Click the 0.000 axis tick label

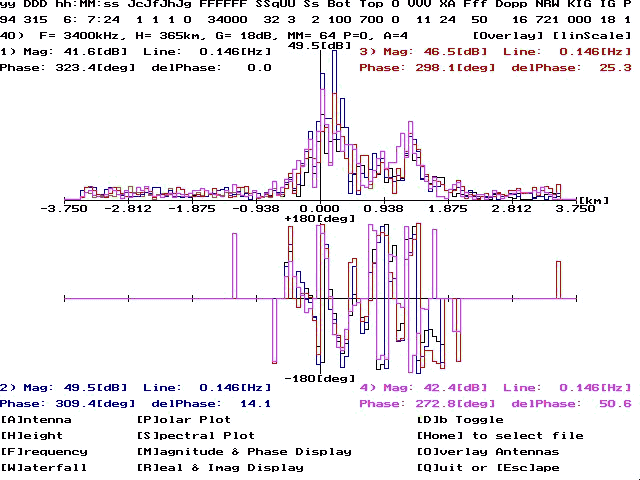coord(320,209)
